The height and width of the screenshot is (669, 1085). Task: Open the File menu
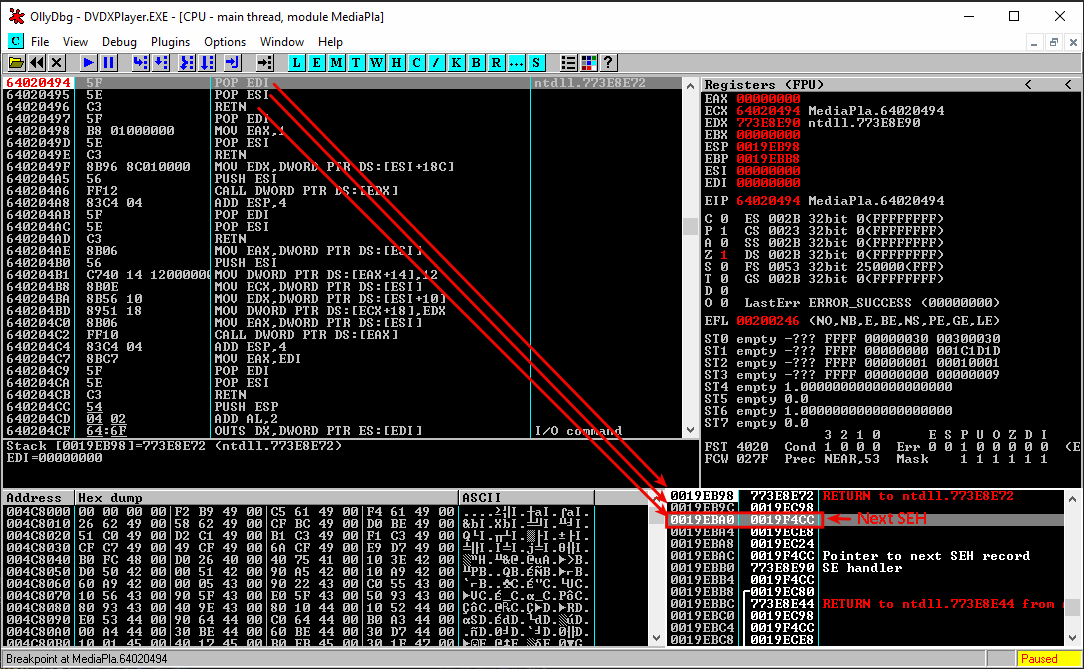point(40,42)
